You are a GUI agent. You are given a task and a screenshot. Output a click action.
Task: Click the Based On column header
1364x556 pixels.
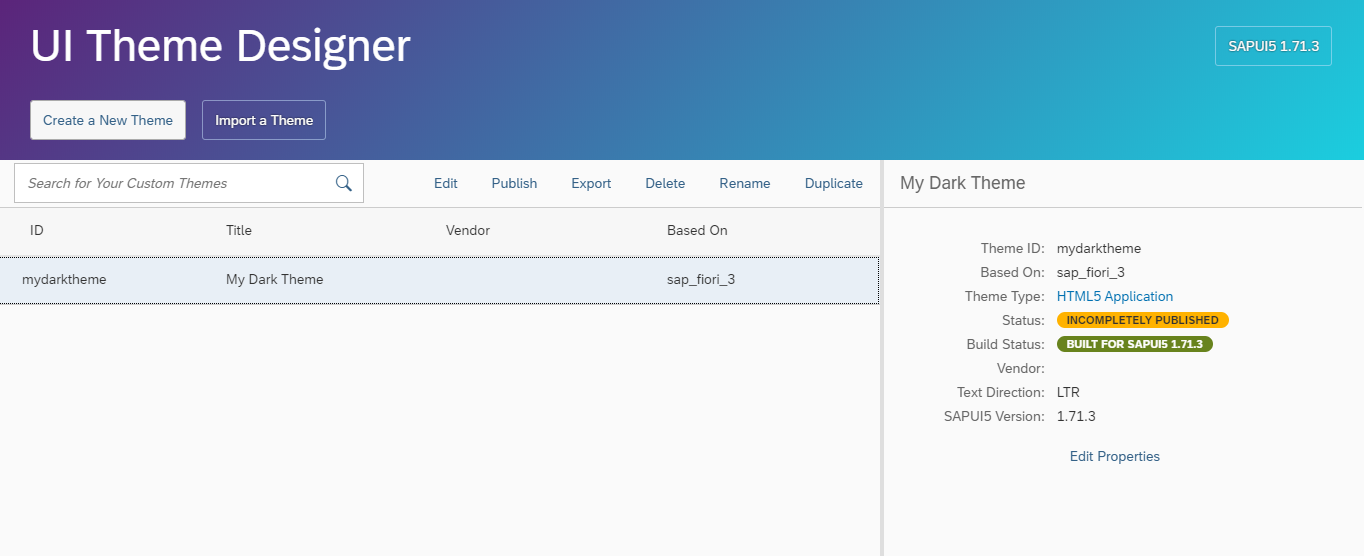[x=697, y=230]
